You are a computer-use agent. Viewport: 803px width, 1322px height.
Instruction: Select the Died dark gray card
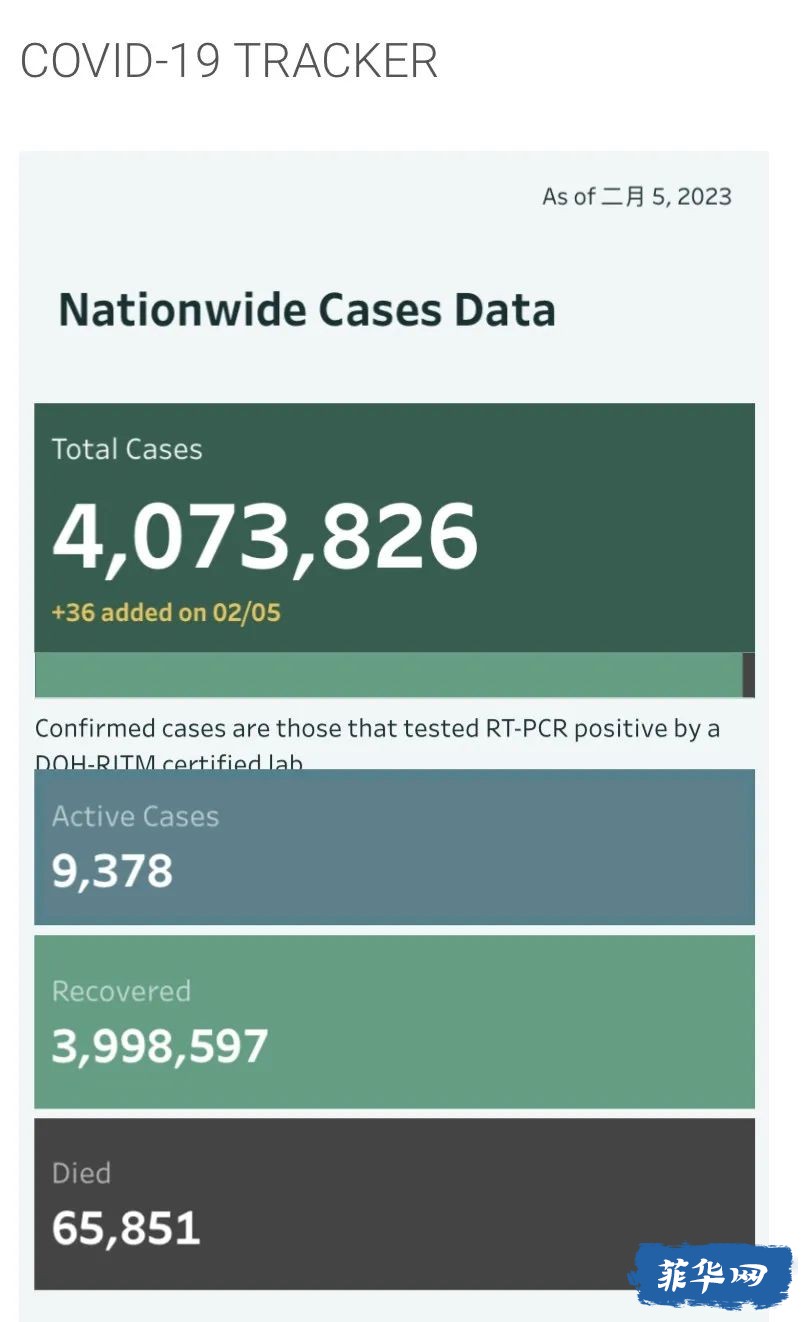click(394, 1204)
